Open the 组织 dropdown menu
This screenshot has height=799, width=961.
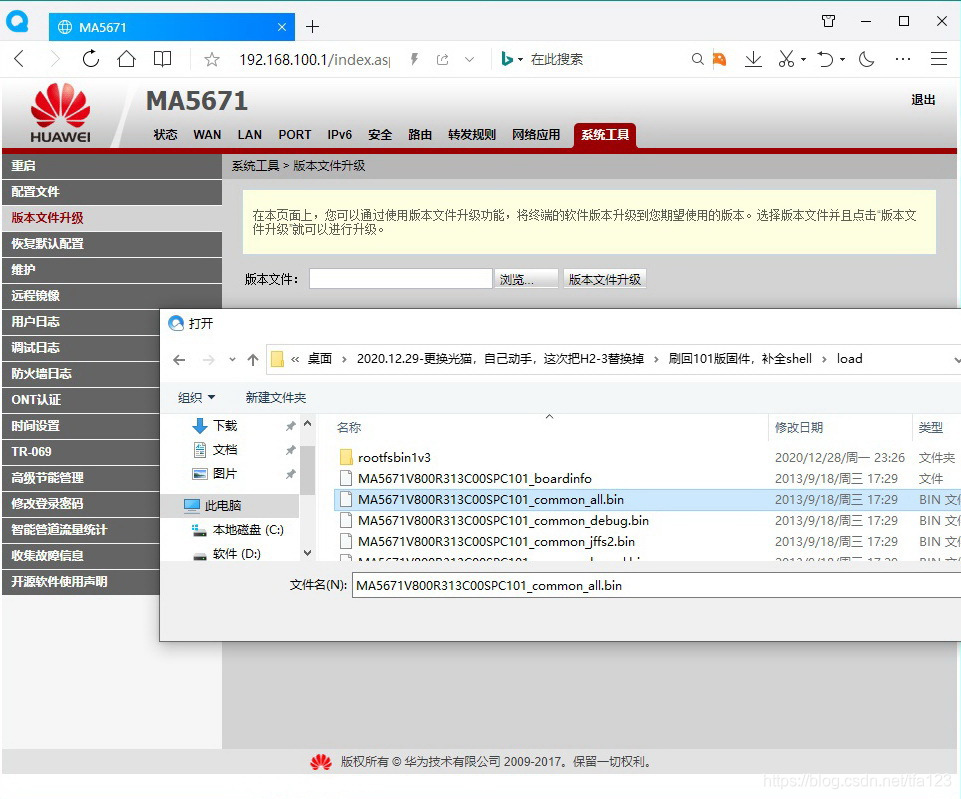pyautogui.click(x=196, y=398)
